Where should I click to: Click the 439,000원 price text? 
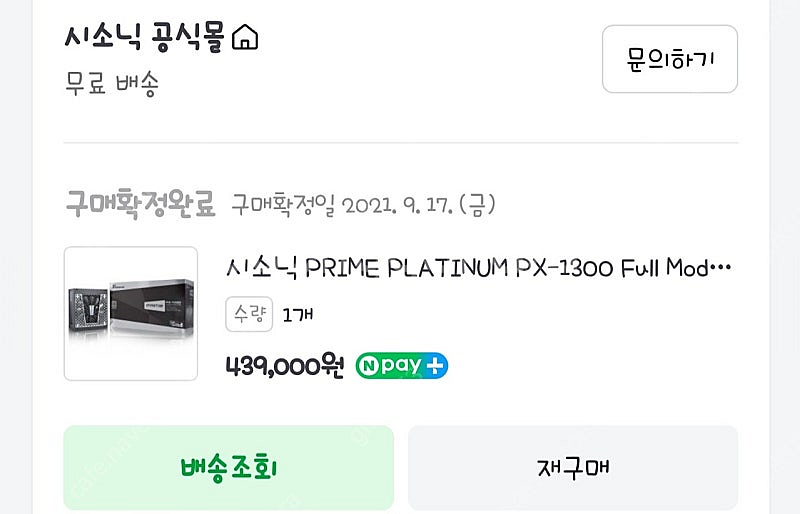tap(285, 365)
